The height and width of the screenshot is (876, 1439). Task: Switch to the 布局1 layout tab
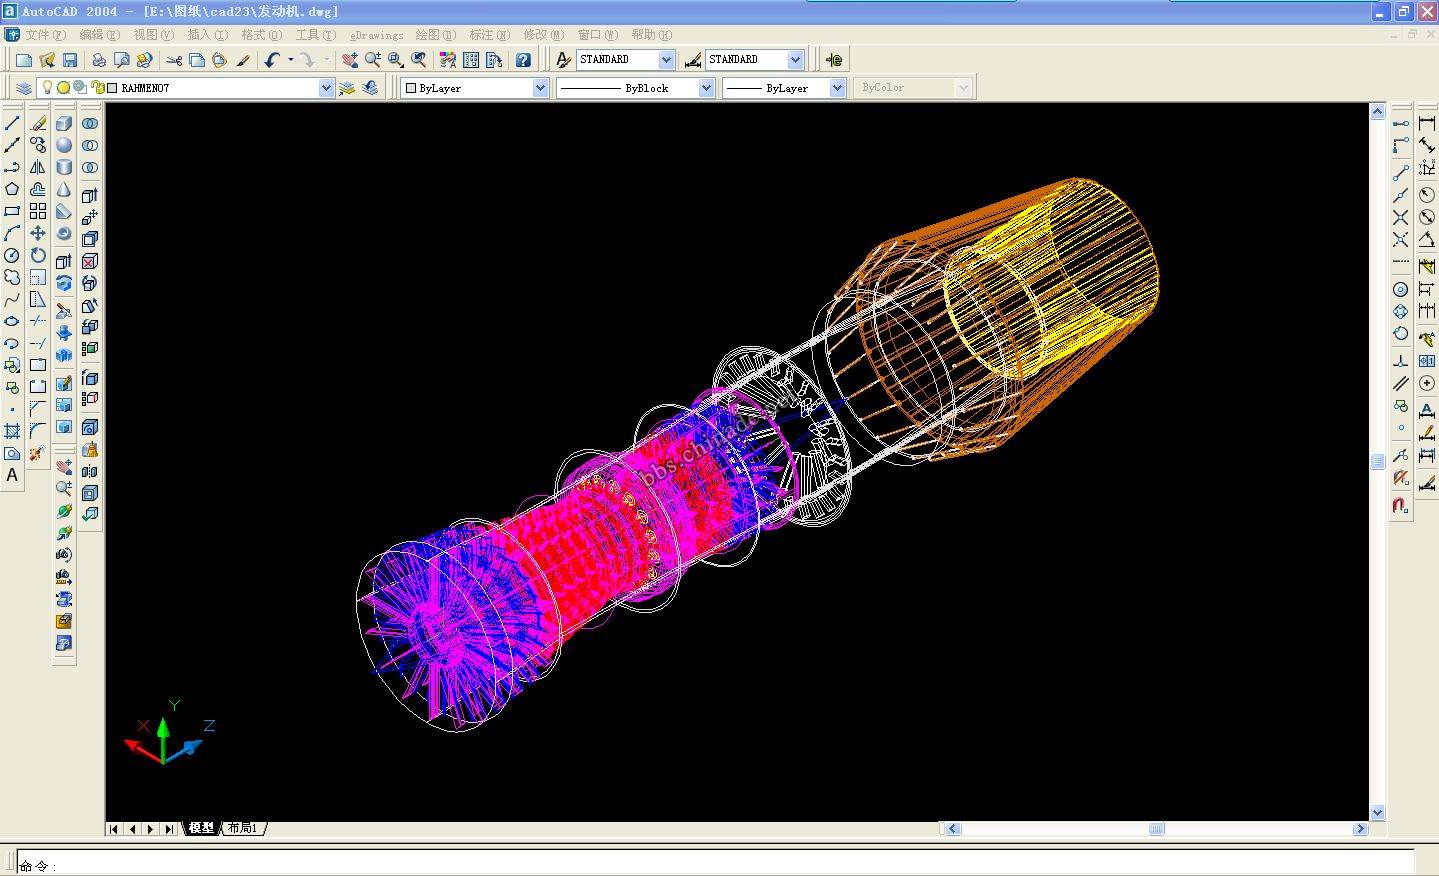[242, 828]
